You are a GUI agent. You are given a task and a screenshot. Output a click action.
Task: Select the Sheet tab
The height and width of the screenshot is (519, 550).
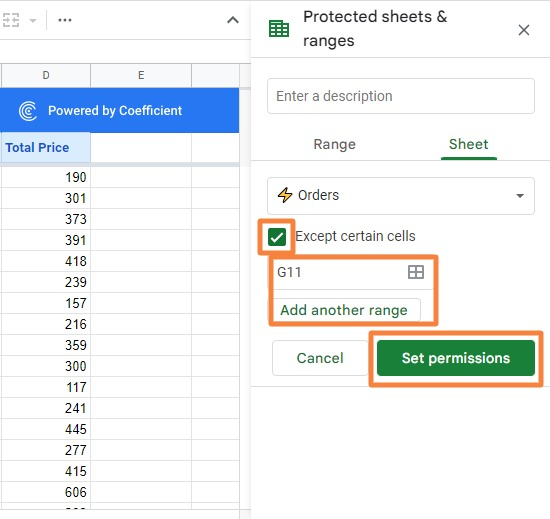coord(469,144)
